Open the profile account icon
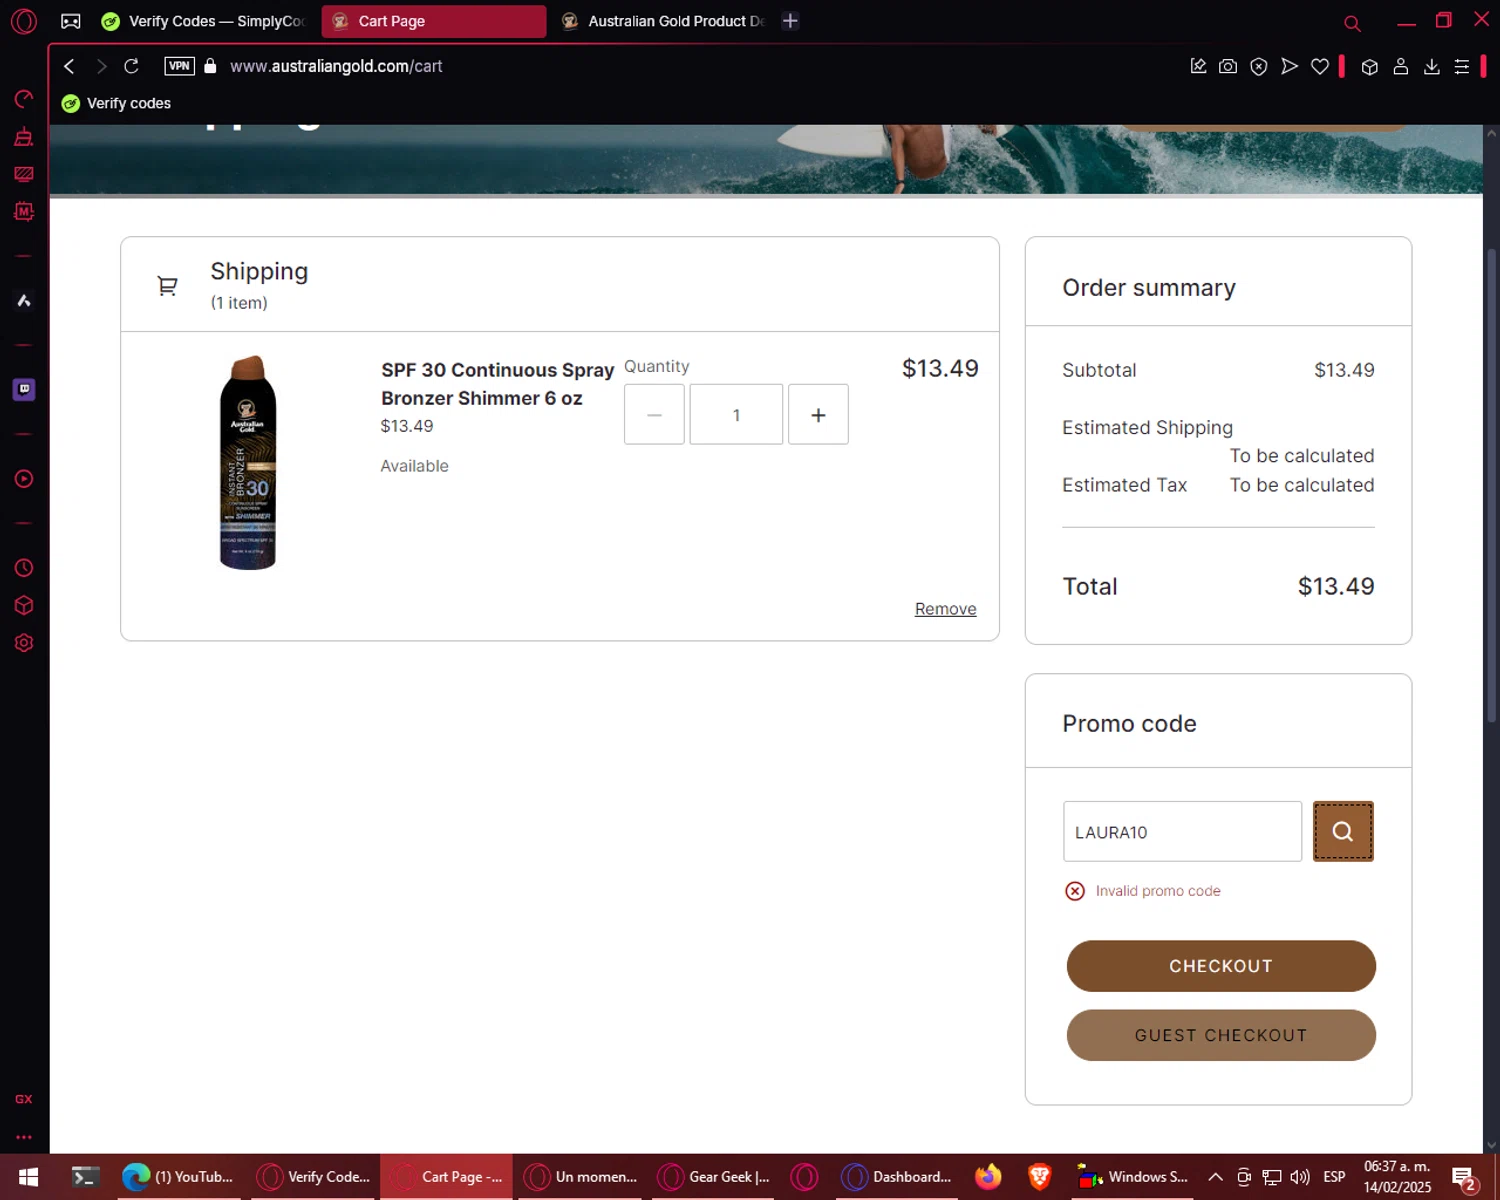Screen dimensions: 1500x1200 [x=1401, y=66]
